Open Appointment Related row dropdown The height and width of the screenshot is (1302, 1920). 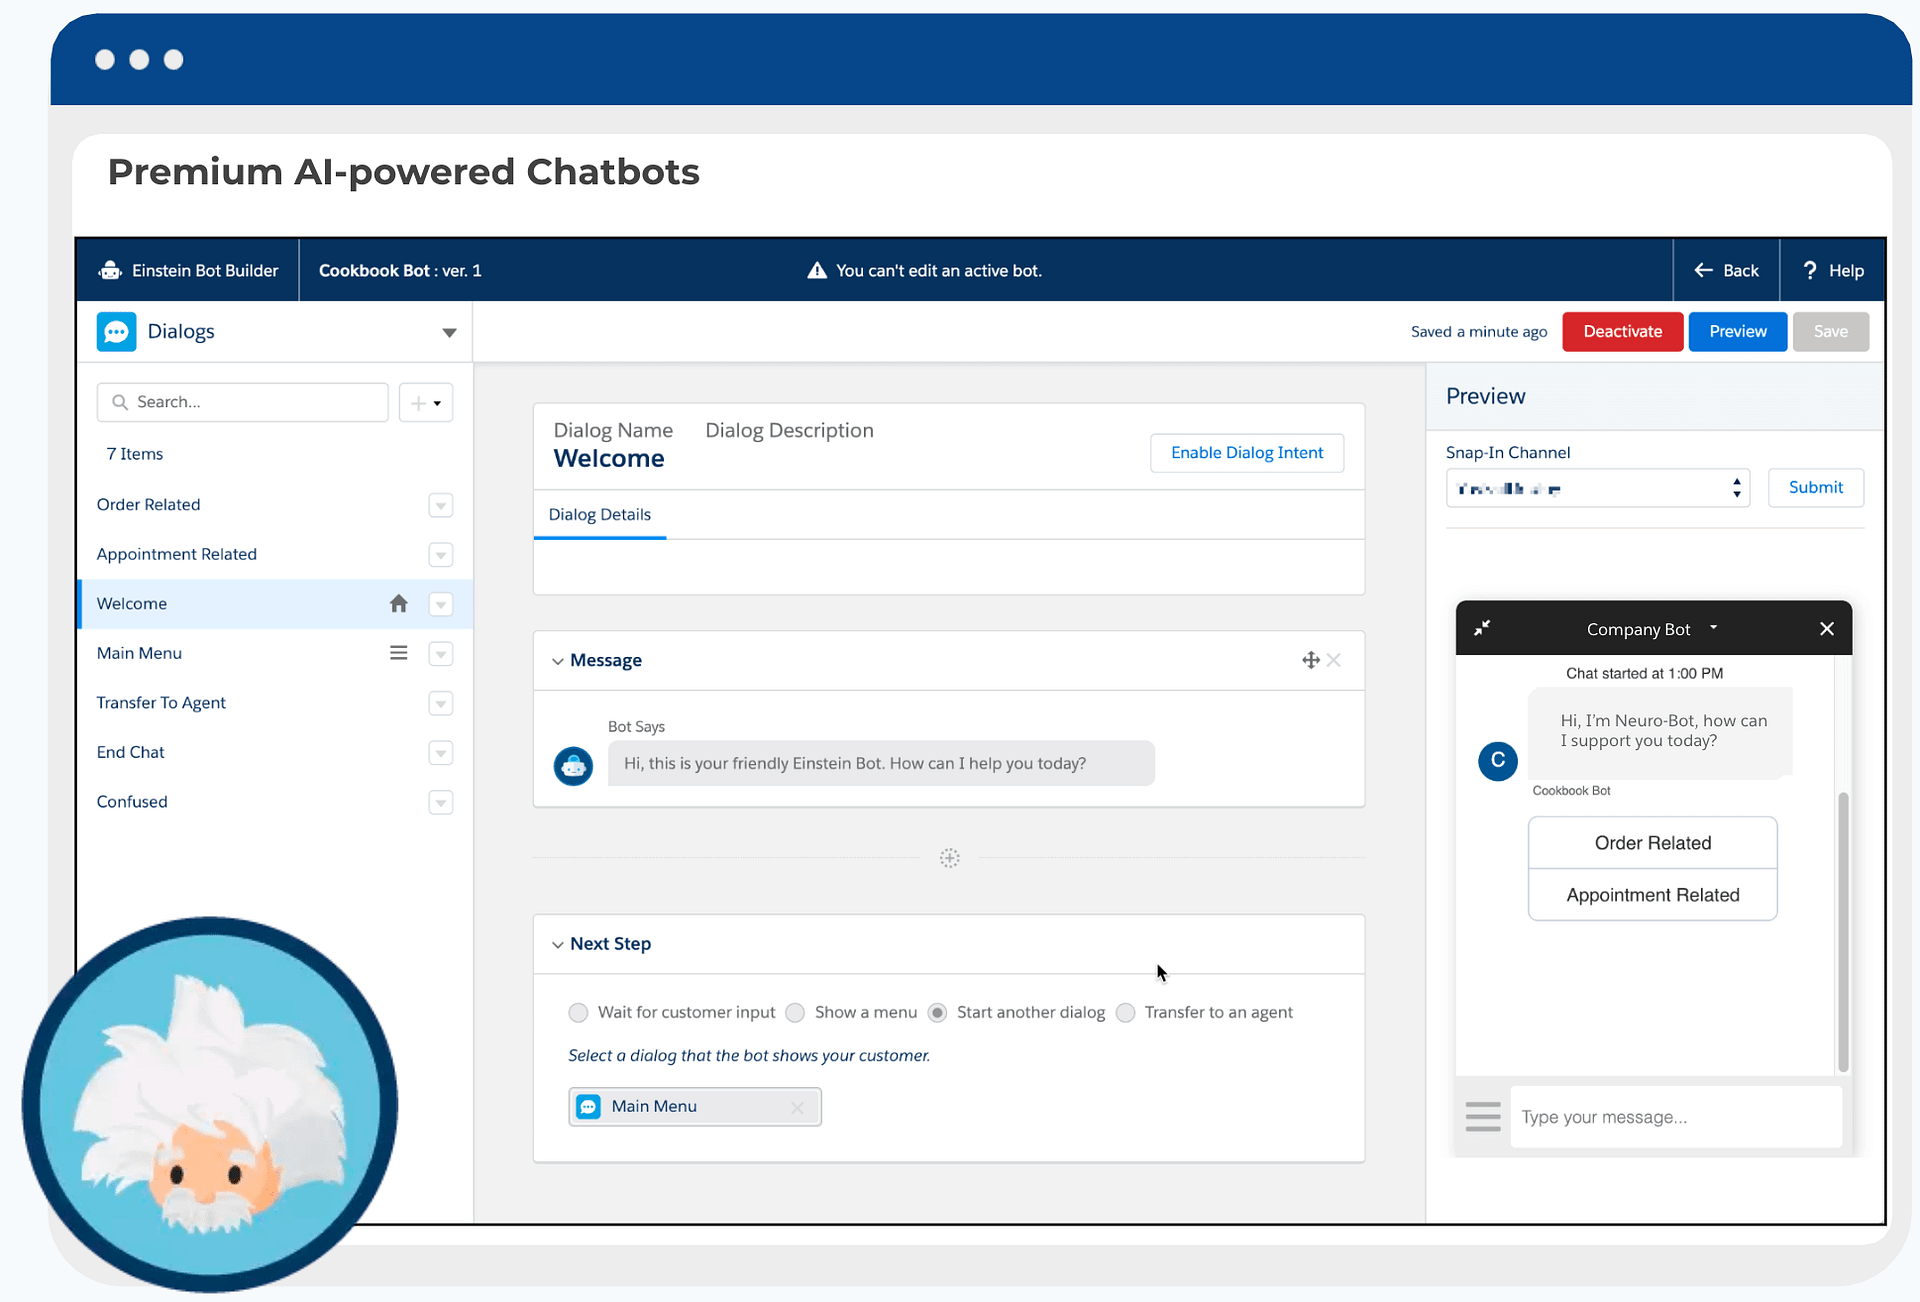click(440, 554)
